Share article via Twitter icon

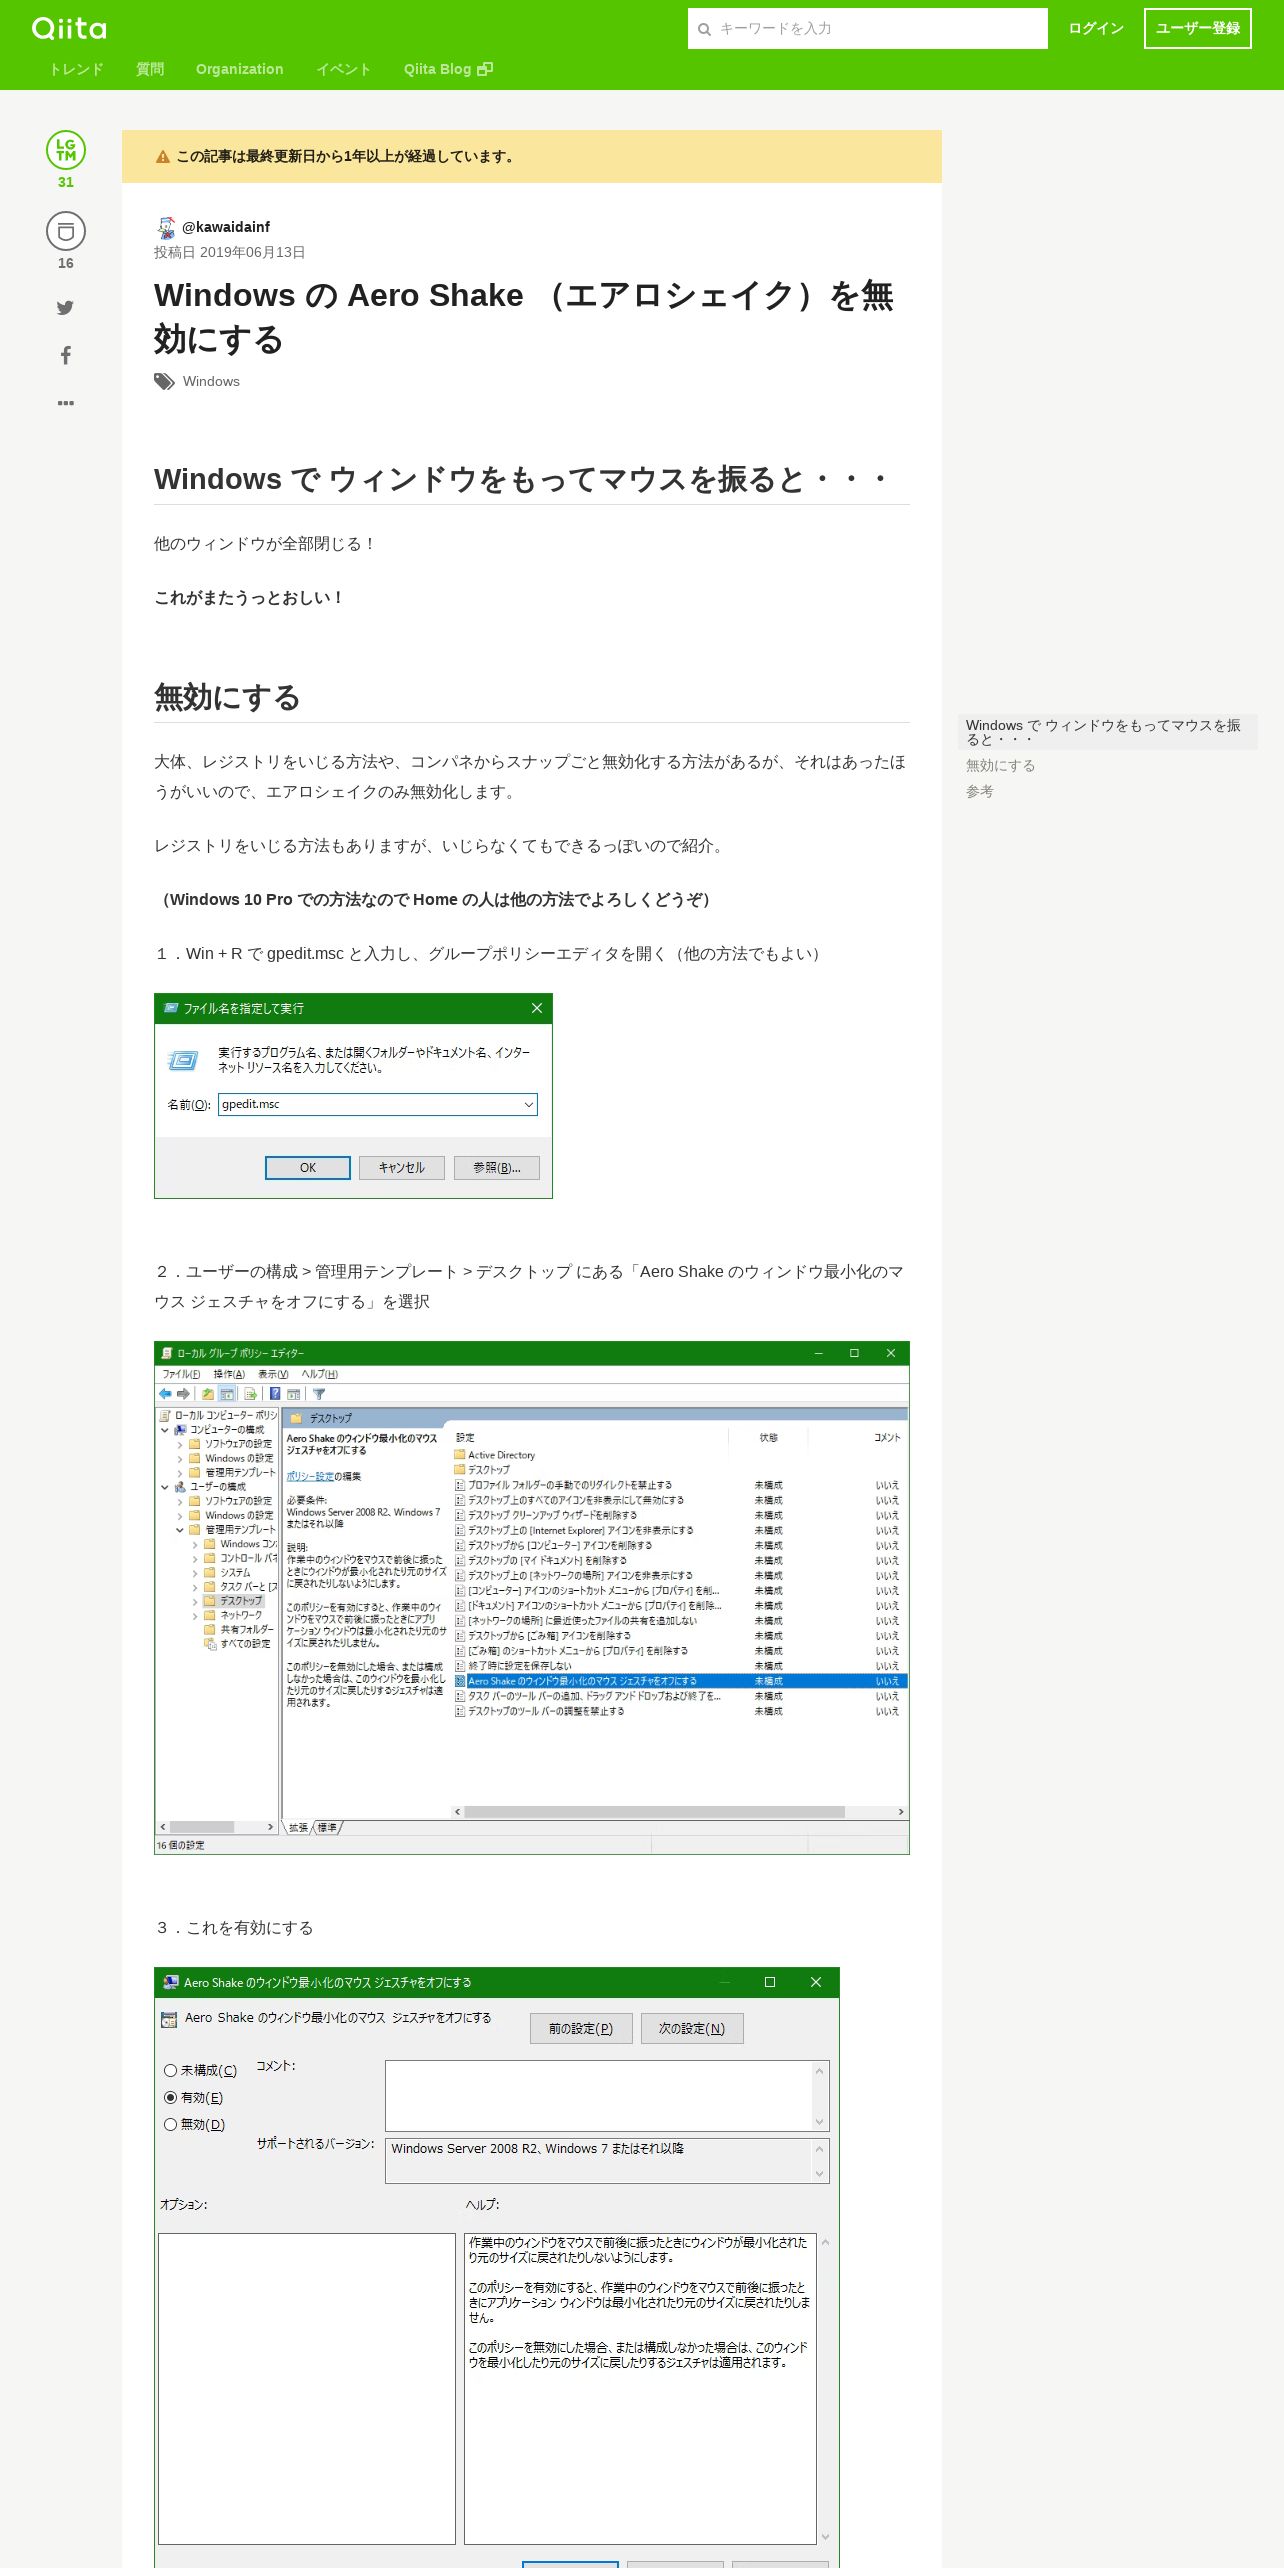65,308
